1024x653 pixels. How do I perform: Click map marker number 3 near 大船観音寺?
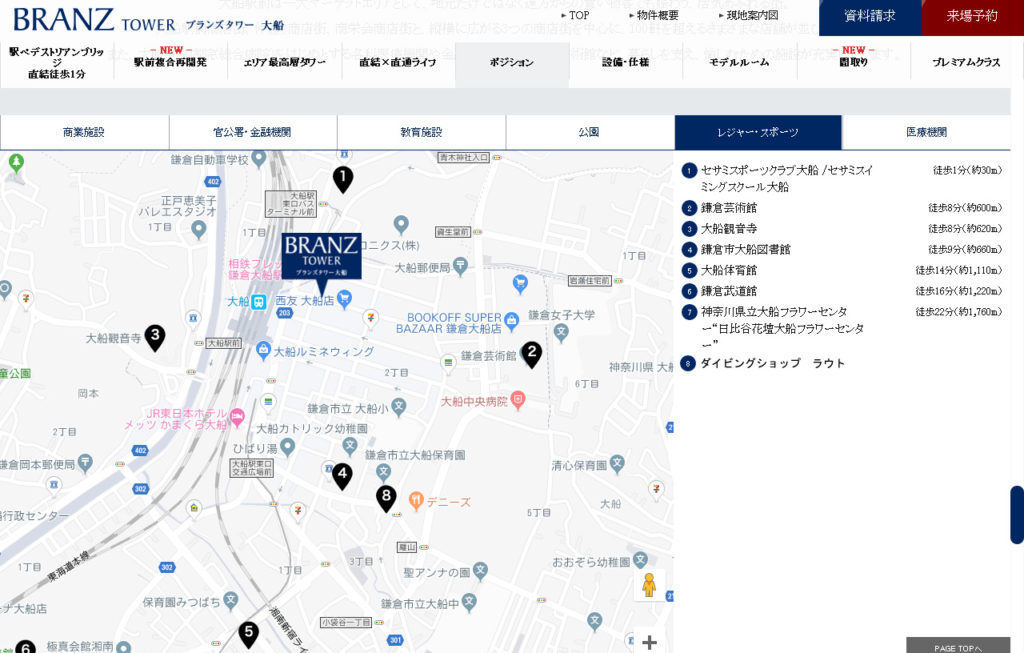pyautogui.click(x=155, y=338)
